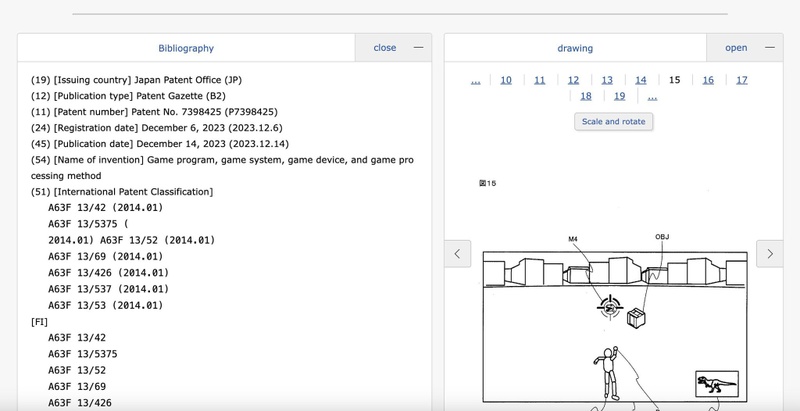Viewport: 800px width, 411px height.
Task: Collapse the Bibliography panel with close
Action: (384, 48)
